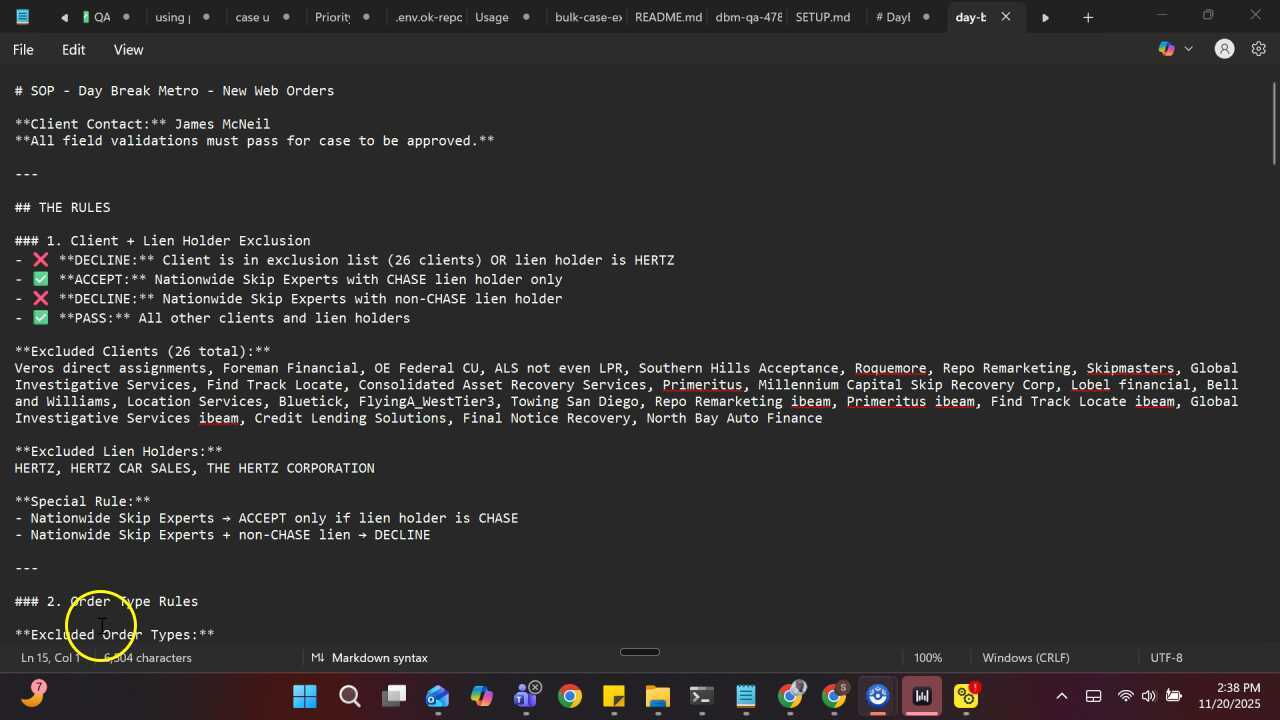
Task: Open the Wi-Fi network tray icon
Action: (x=1125, y=696)
